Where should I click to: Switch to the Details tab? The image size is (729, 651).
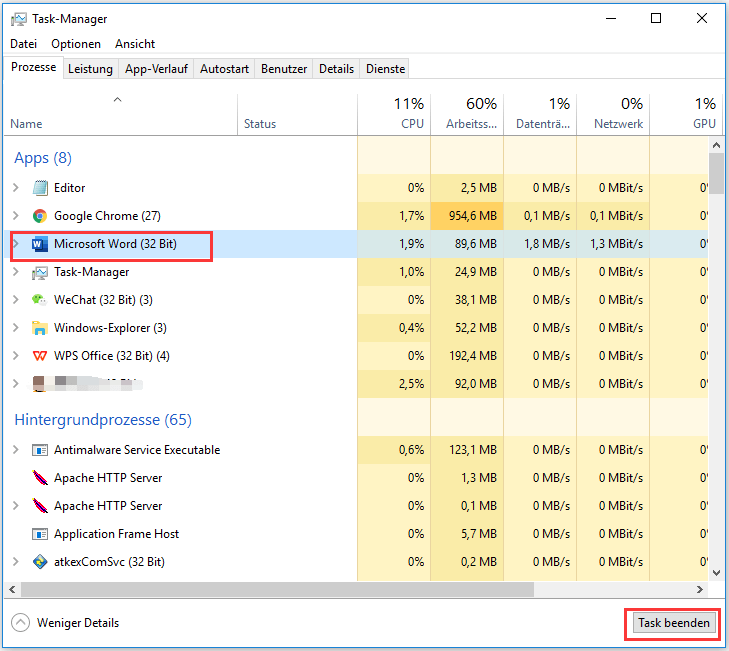pyautogui.click(x=336, y=69)
